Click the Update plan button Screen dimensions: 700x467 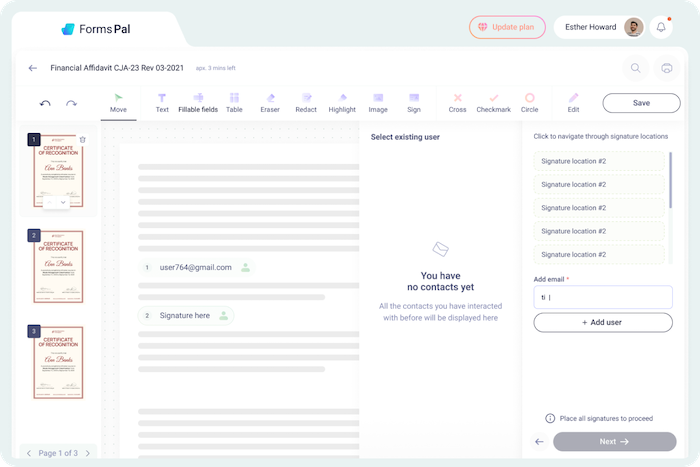click(507, 27)
